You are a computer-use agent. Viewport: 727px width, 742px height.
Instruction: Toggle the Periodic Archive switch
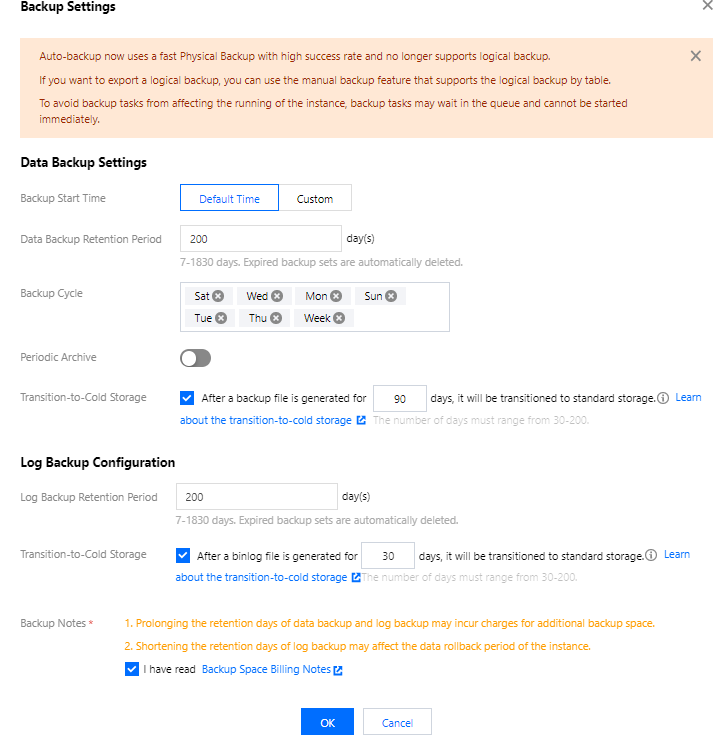[196, 358]
